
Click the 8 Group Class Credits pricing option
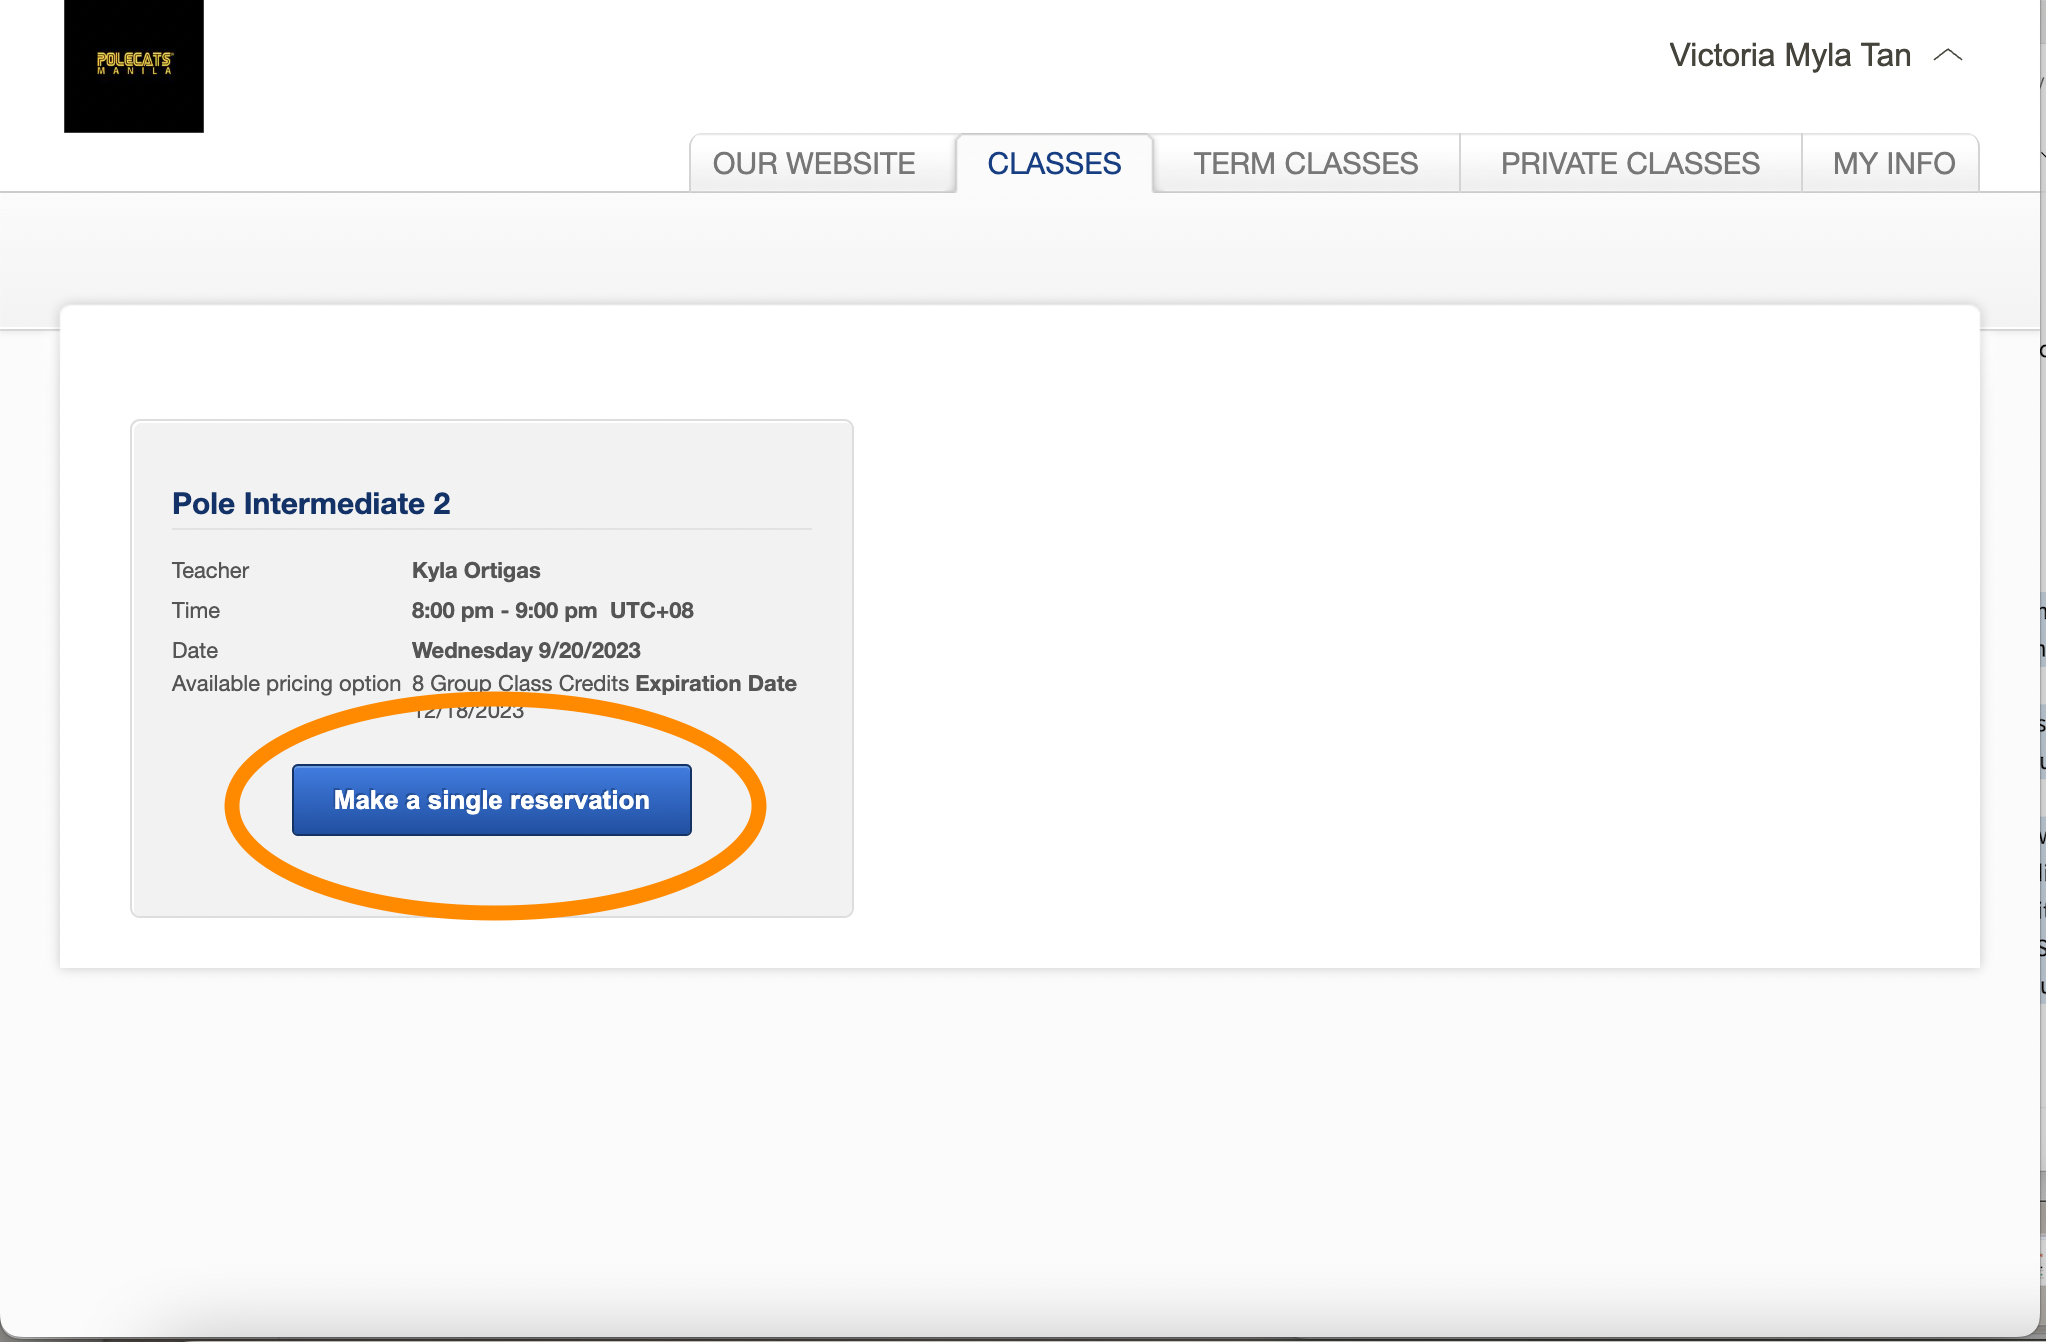pyautogui.click(x=520, y=683)
